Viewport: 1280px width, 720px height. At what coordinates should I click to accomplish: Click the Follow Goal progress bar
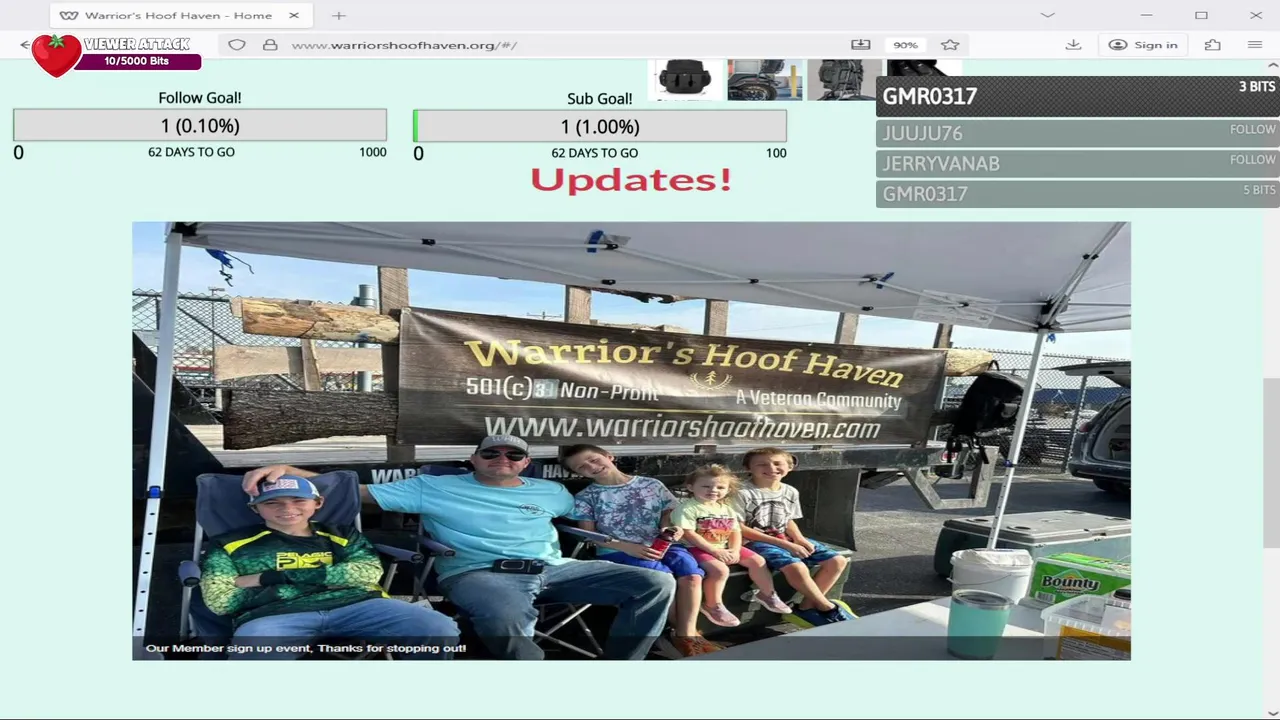pos(200,126)
